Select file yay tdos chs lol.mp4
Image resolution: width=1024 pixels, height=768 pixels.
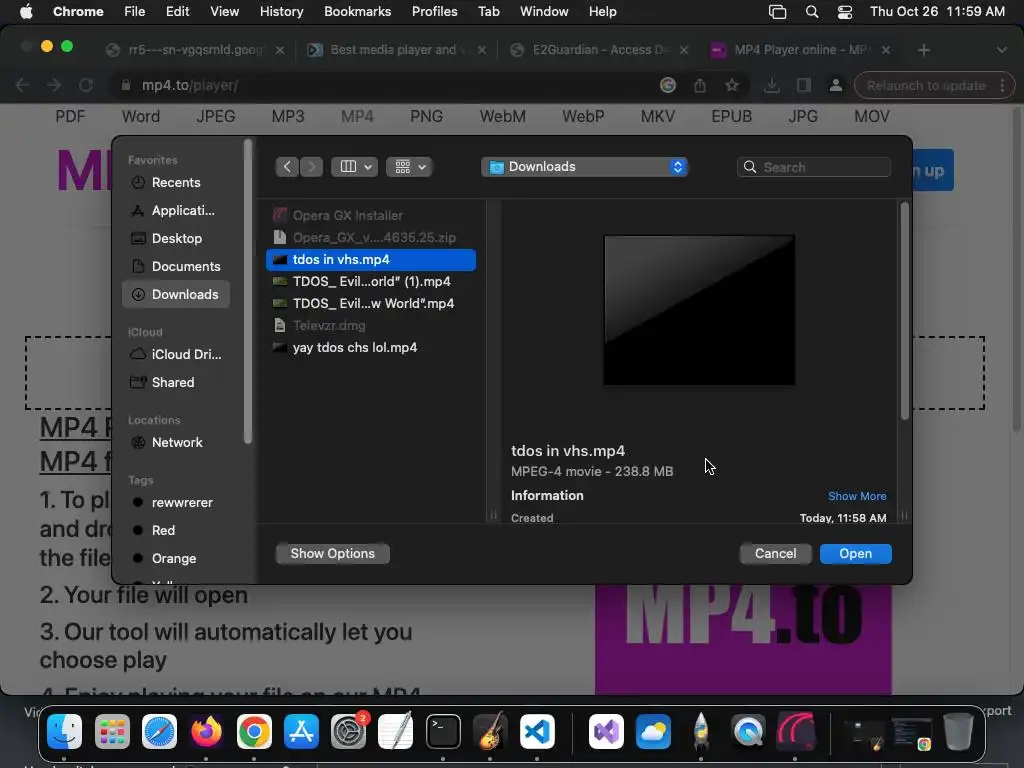coord(371,347)
